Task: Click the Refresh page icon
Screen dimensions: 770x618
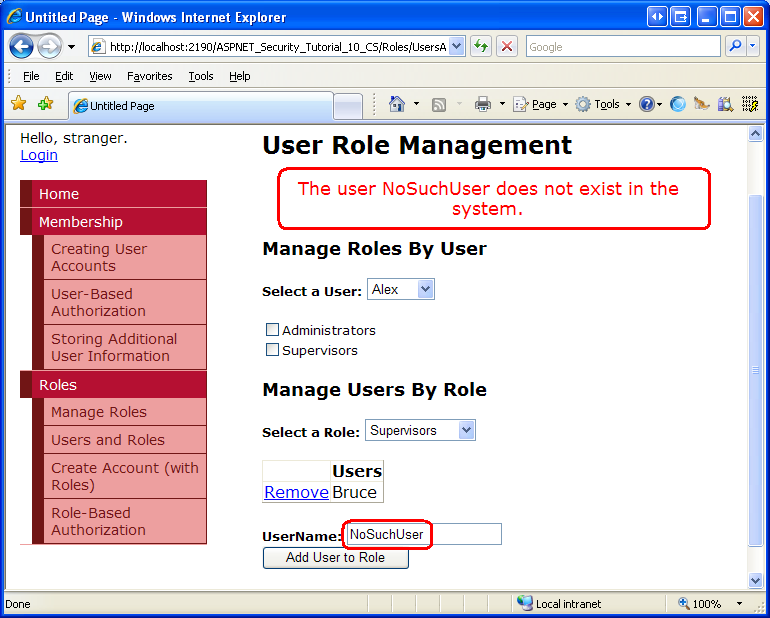Action: coord(481,46)
